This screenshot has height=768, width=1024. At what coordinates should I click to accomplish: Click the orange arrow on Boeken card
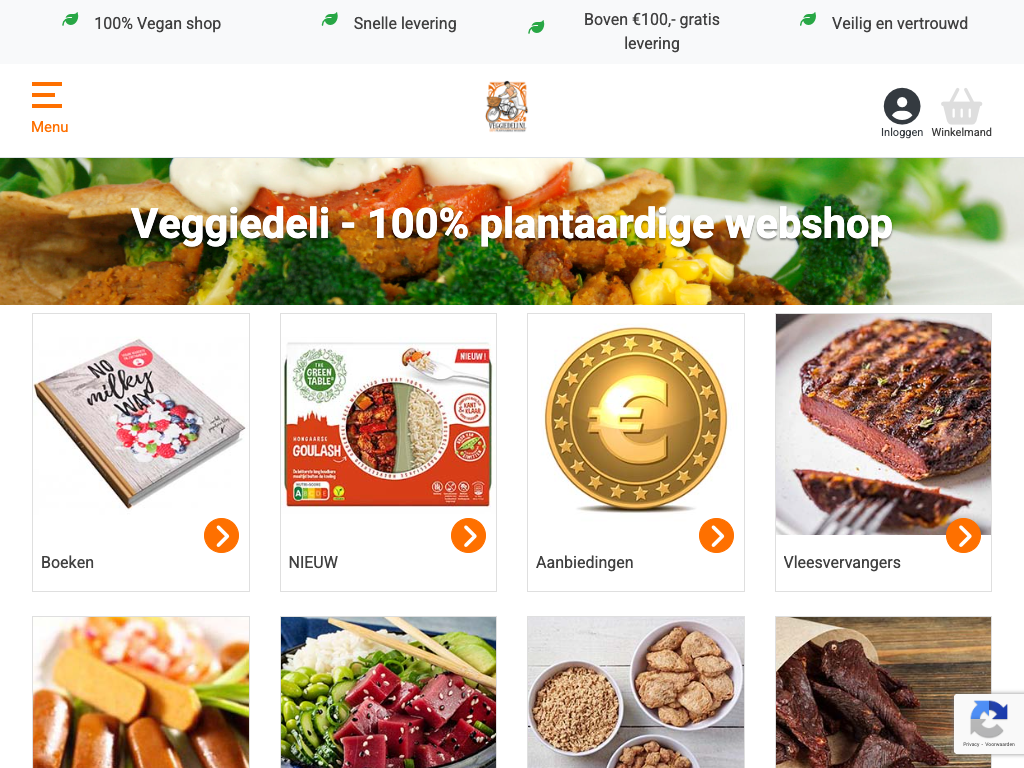(x=221, y=536)
